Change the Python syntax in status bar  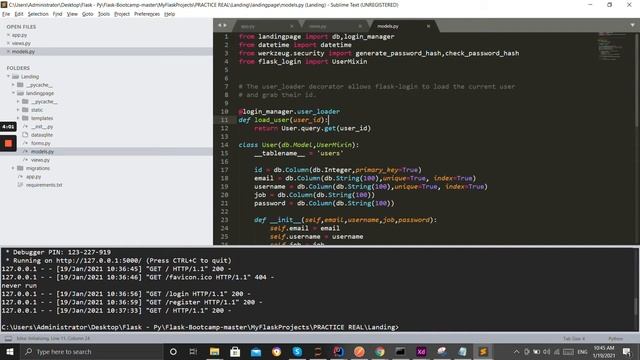615,338
